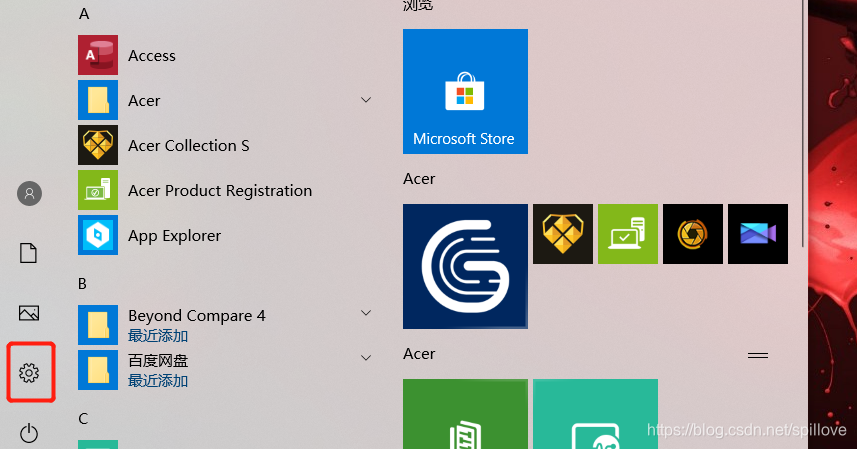Jump to letter A section header
The width and height of the screenshot is (857, 449).
(x=84, y=14)
